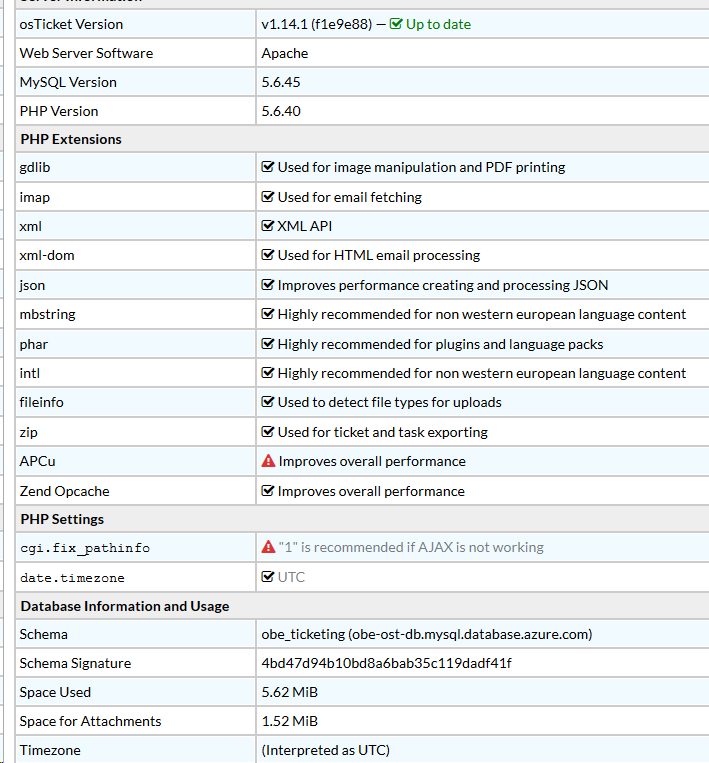Click the cgi.fix_pathinfo warning triangle icon
Image resolution: width=709 pixels, height=763 pixels.
pos(268,547)
